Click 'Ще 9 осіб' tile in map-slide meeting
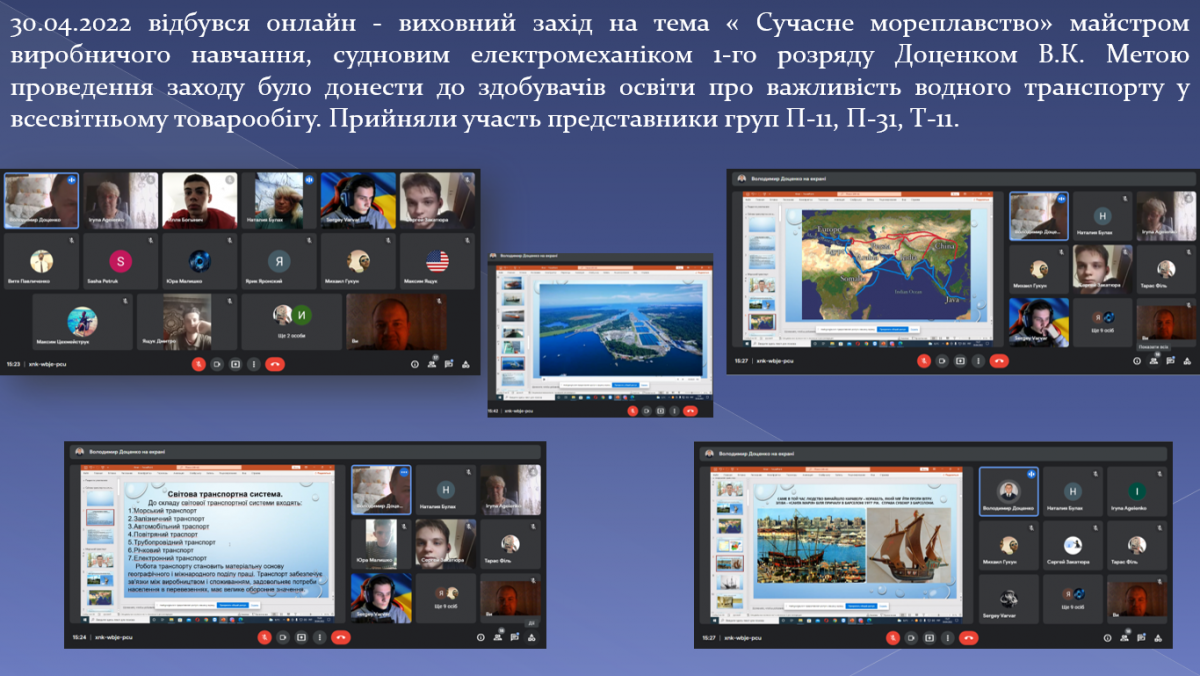Image resolution: width=1200 pixels, height=676 pixels. (1101, 322)
